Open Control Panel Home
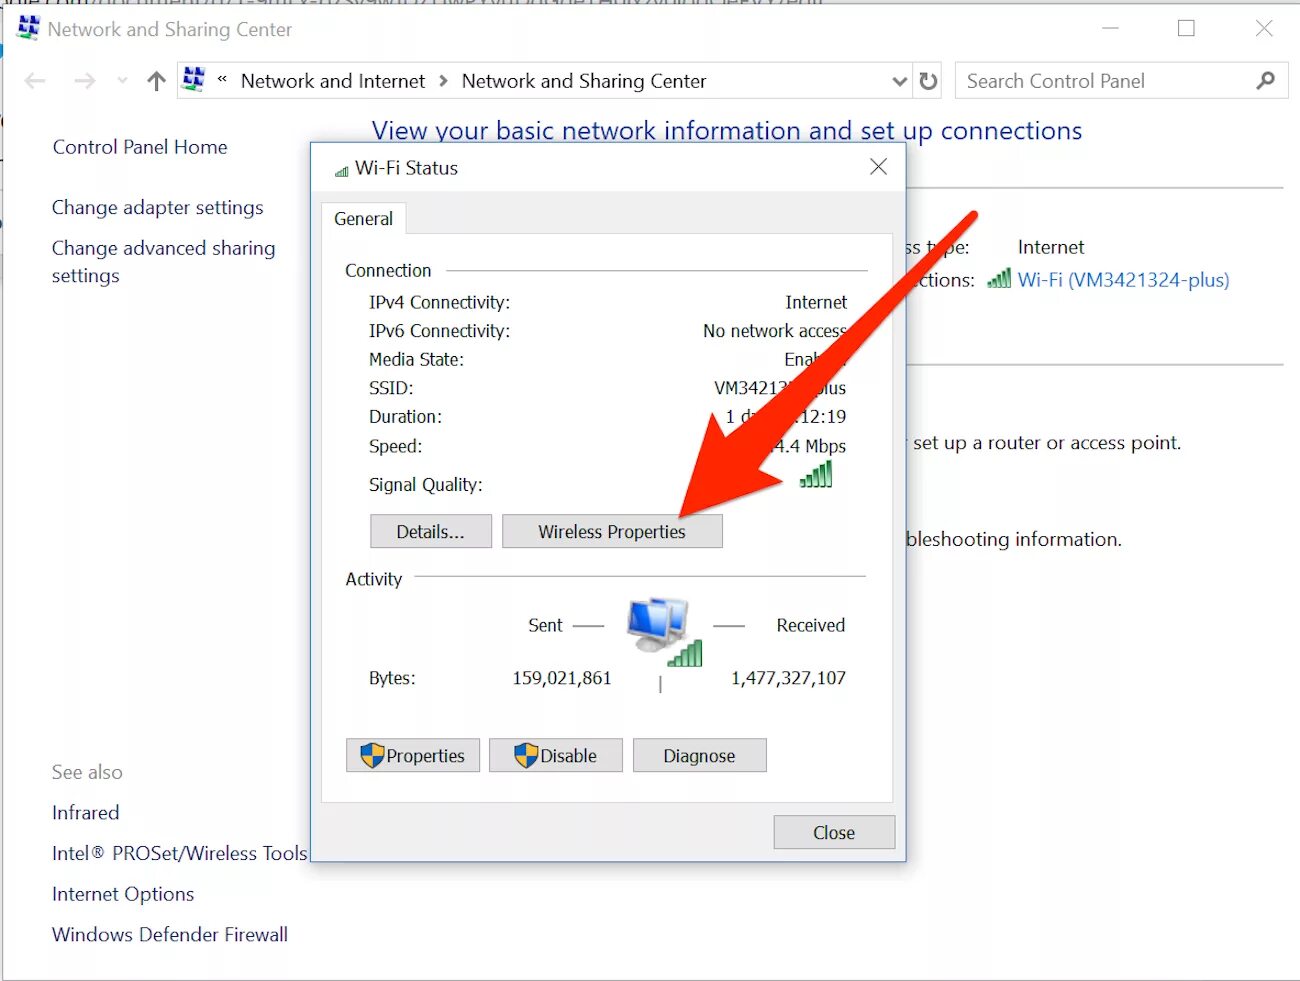1300x981 pixels. pos(140,147)
